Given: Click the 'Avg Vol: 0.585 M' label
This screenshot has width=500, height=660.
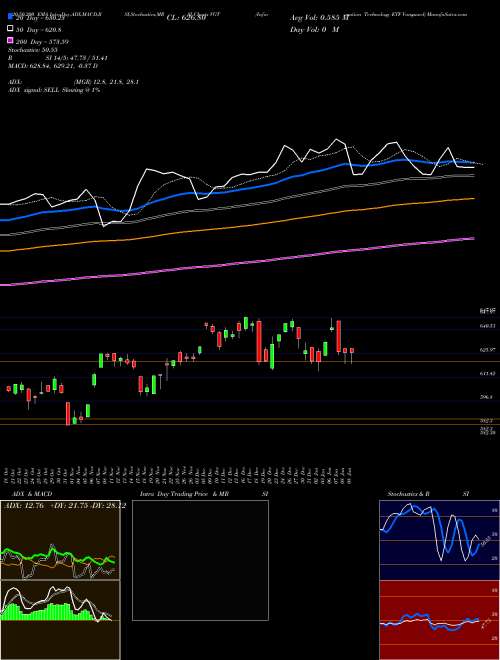Looking at the screenshot, I should coord(319,18).
